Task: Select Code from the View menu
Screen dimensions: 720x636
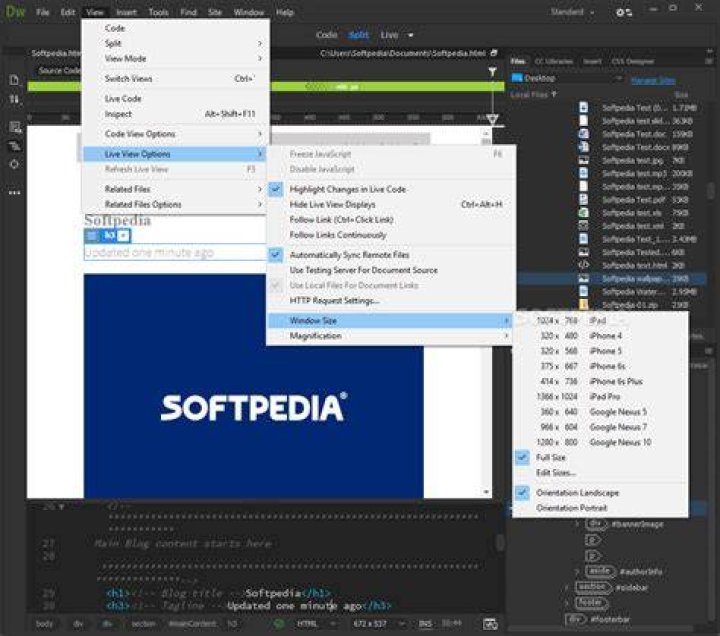Action: pyautogui.click(x=176, y=28)
